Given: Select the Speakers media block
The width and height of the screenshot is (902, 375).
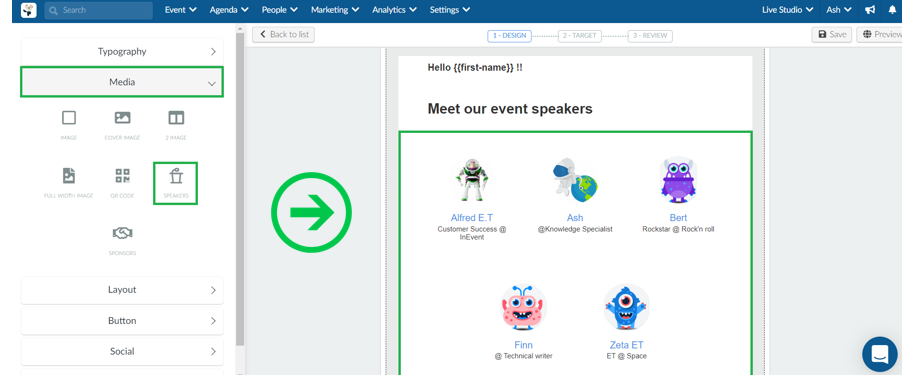Looking at the screenshot, I should click(175, 183).
